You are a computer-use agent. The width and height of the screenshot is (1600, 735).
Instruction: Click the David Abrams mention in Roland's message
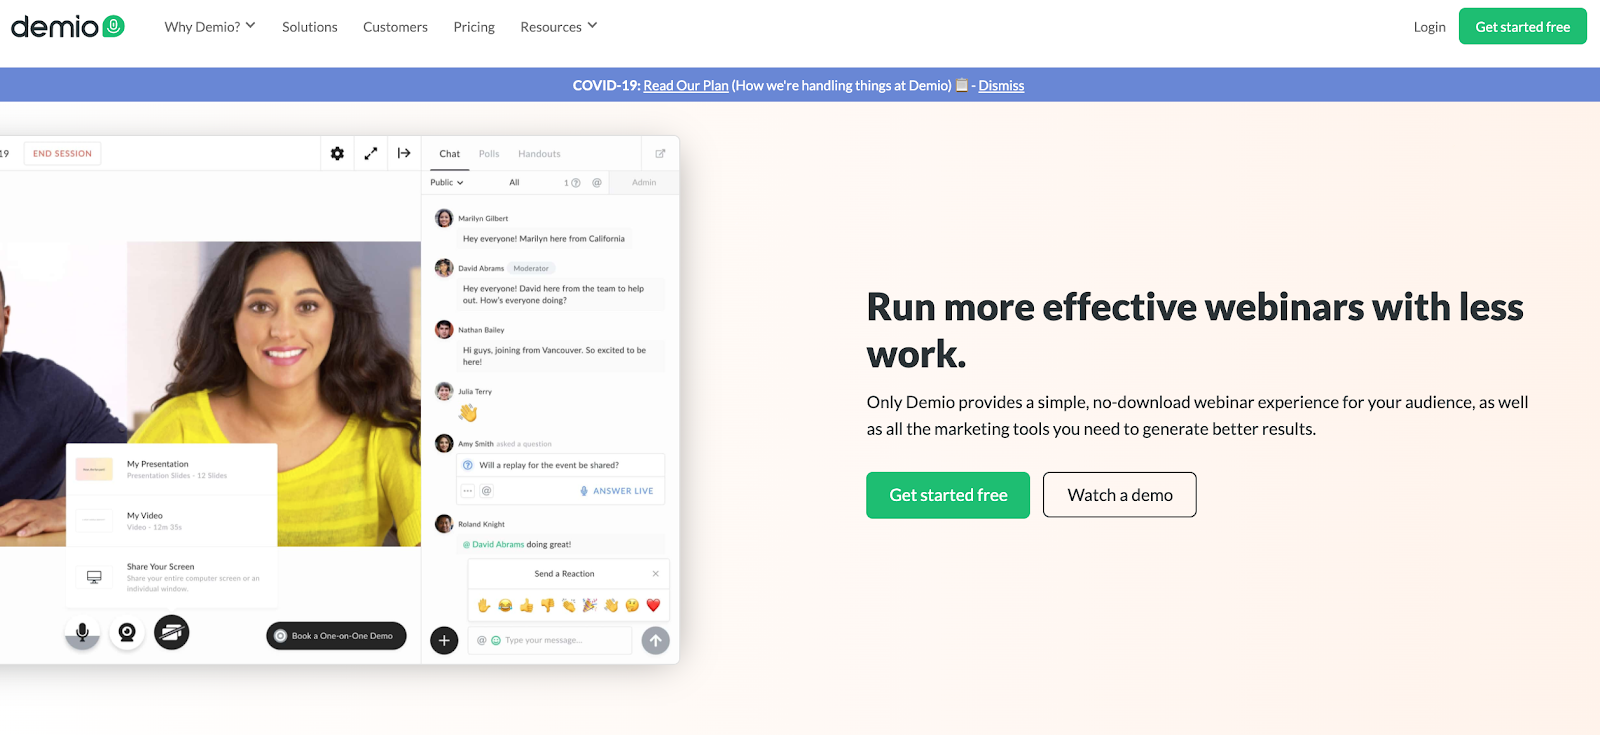point(494,545)
